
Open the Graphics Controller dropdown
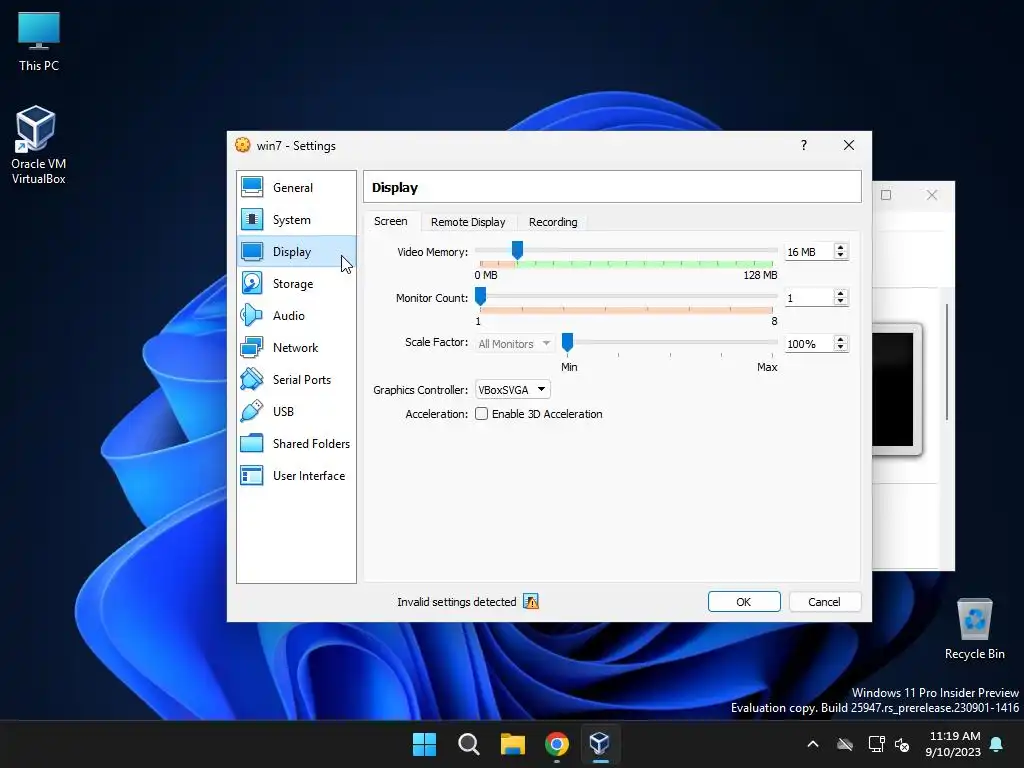point(513,390)
